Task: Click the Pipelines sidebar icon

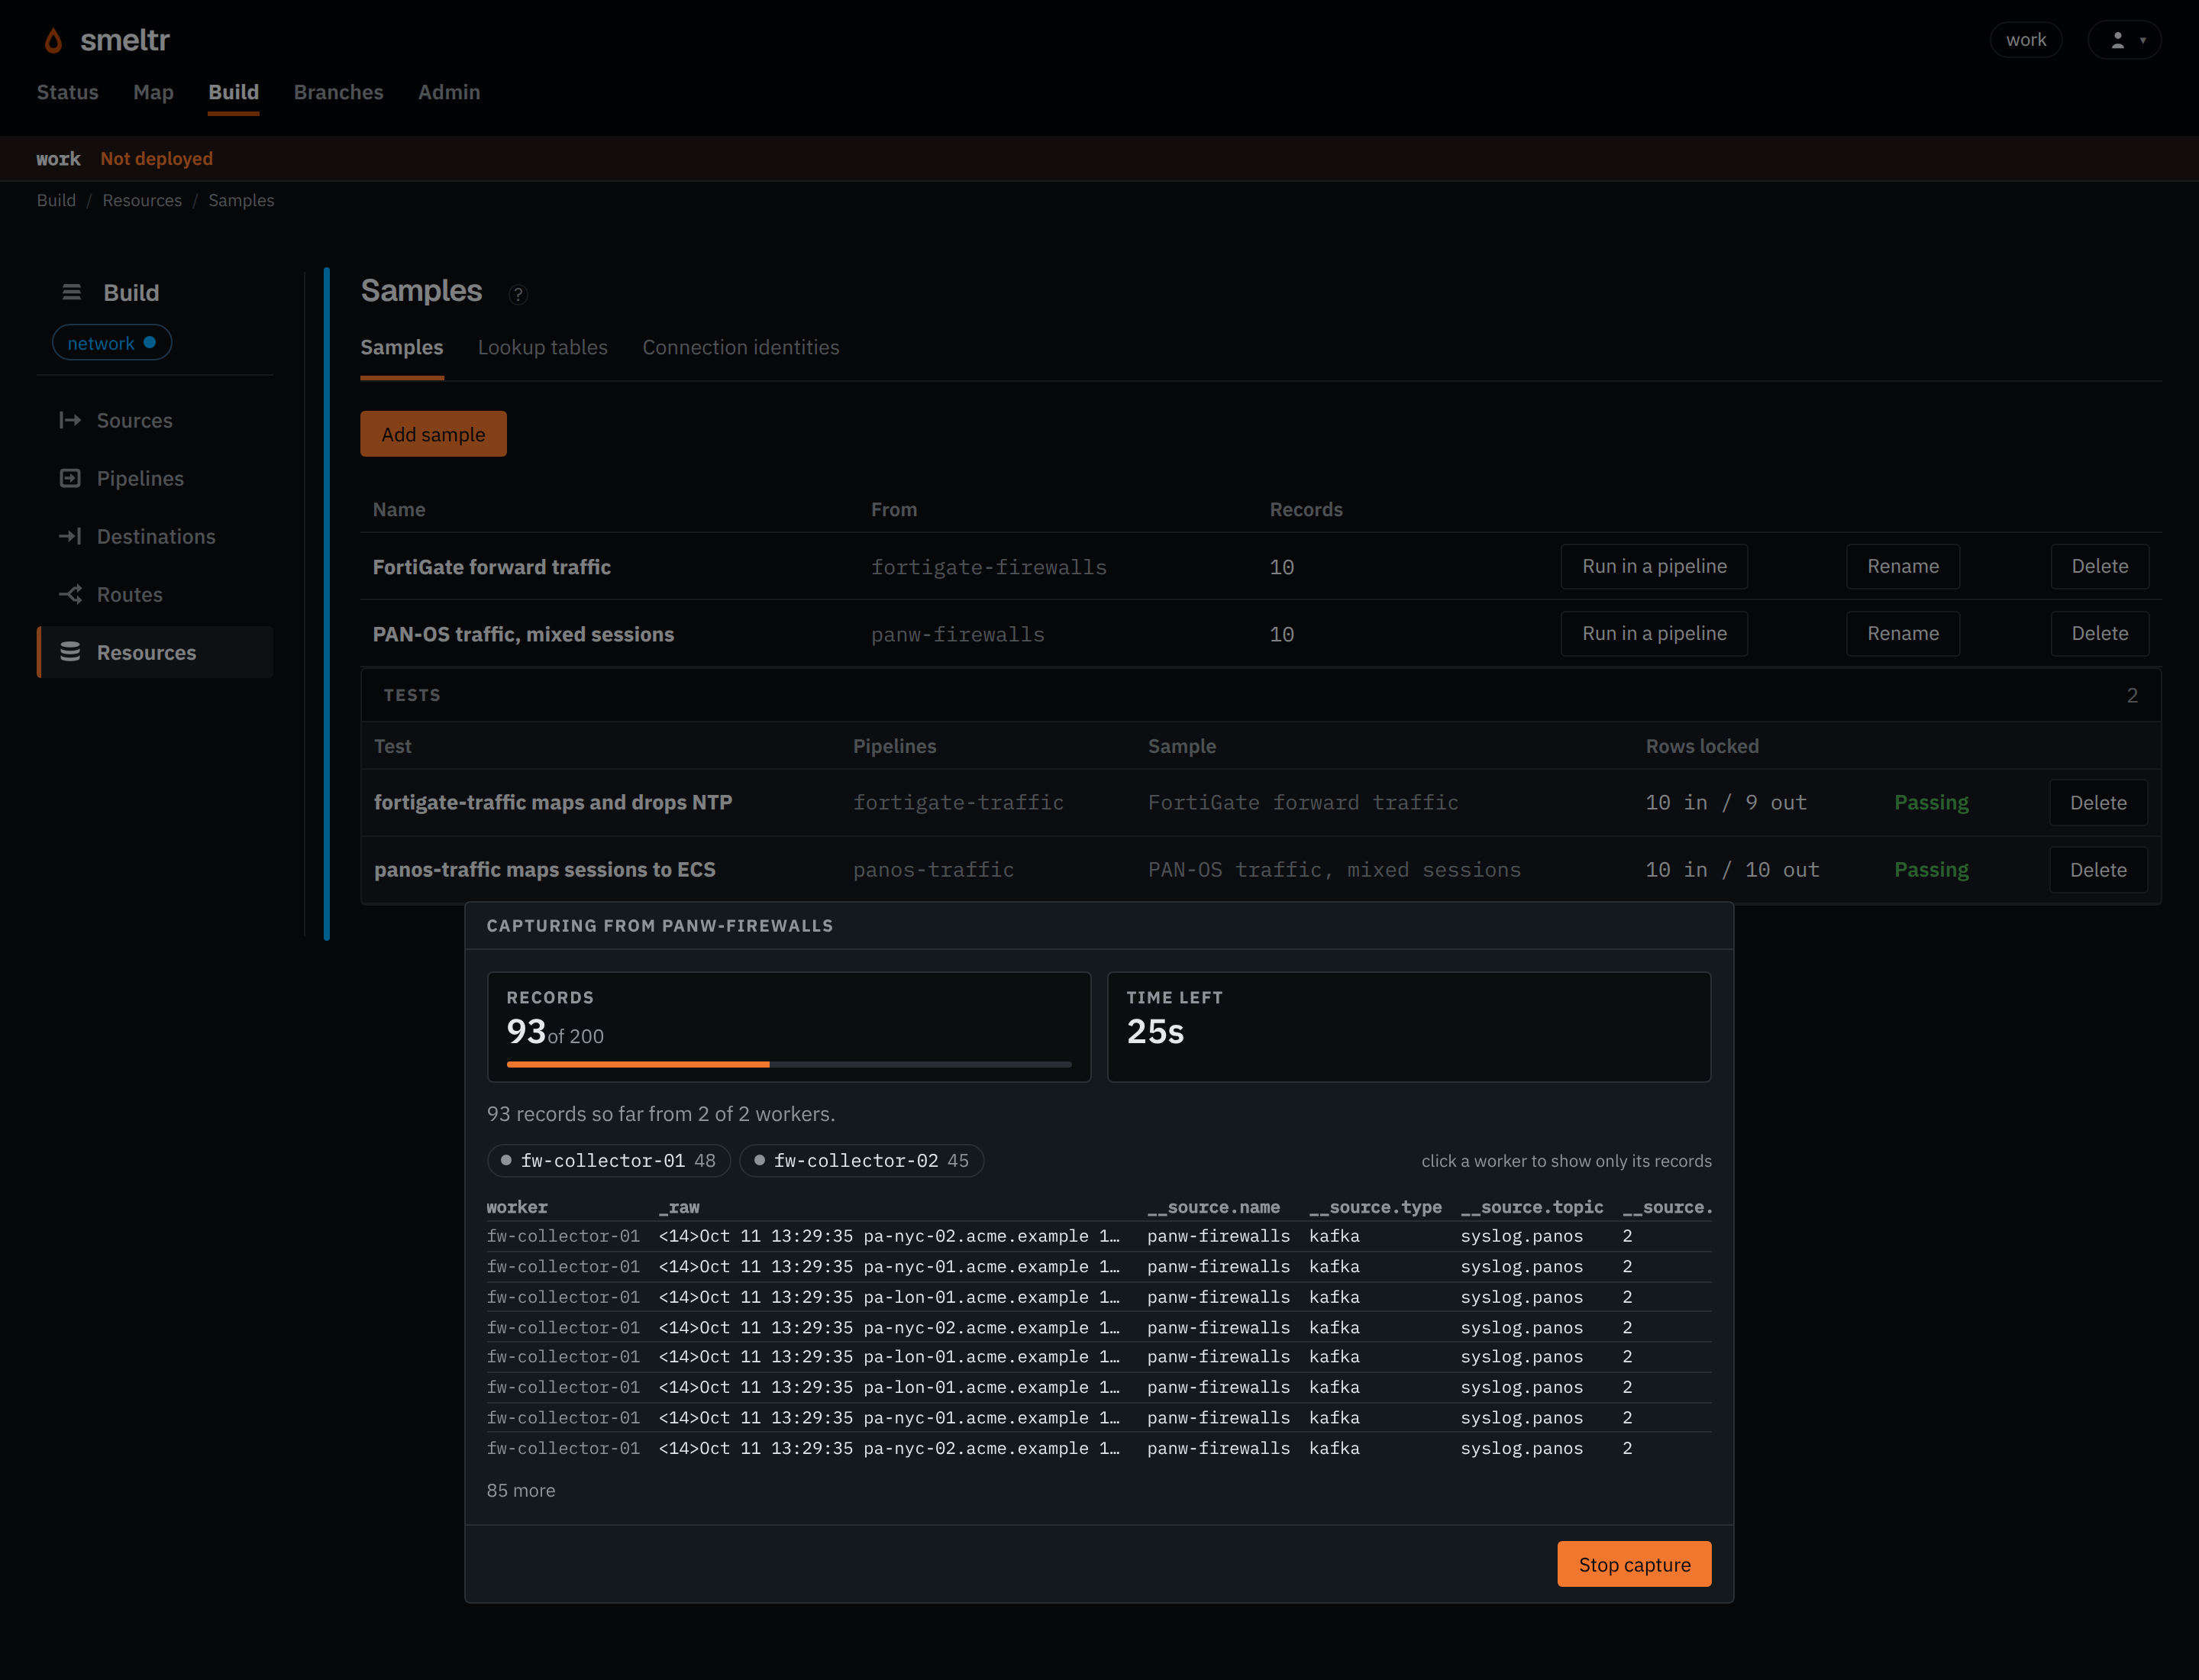Action: coord(70,478)
